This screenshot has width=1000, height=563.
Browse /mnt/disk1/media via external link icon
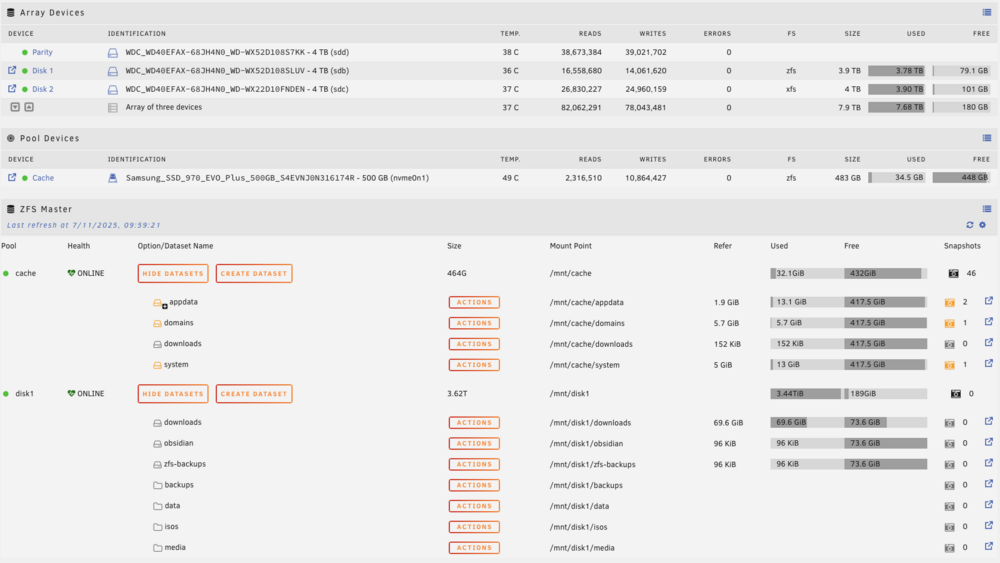click(989, 546)
